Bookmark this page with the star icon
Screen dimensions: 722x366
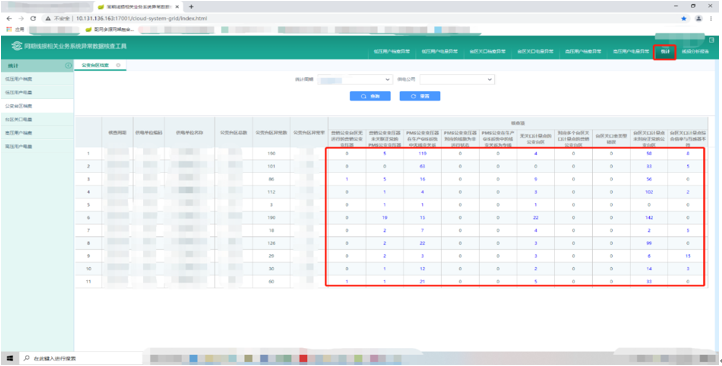(684, 18)
